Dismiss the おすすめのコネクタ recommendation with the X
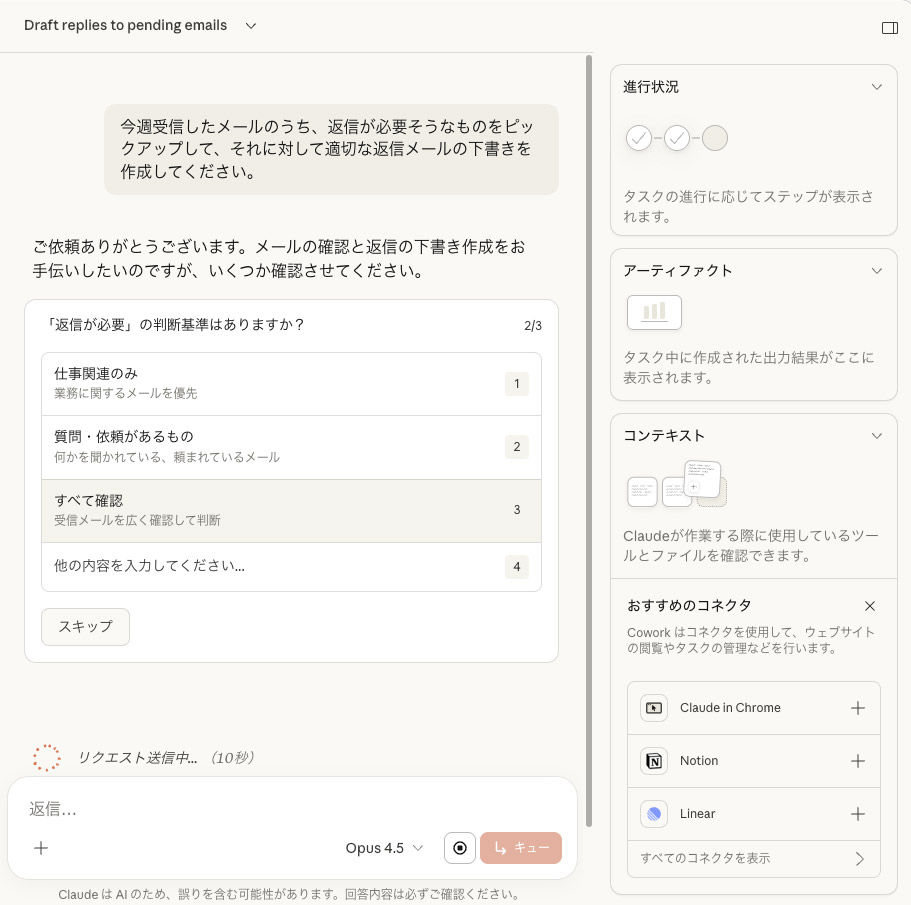This screenshot has height=905, width=911. coord(869,606)
